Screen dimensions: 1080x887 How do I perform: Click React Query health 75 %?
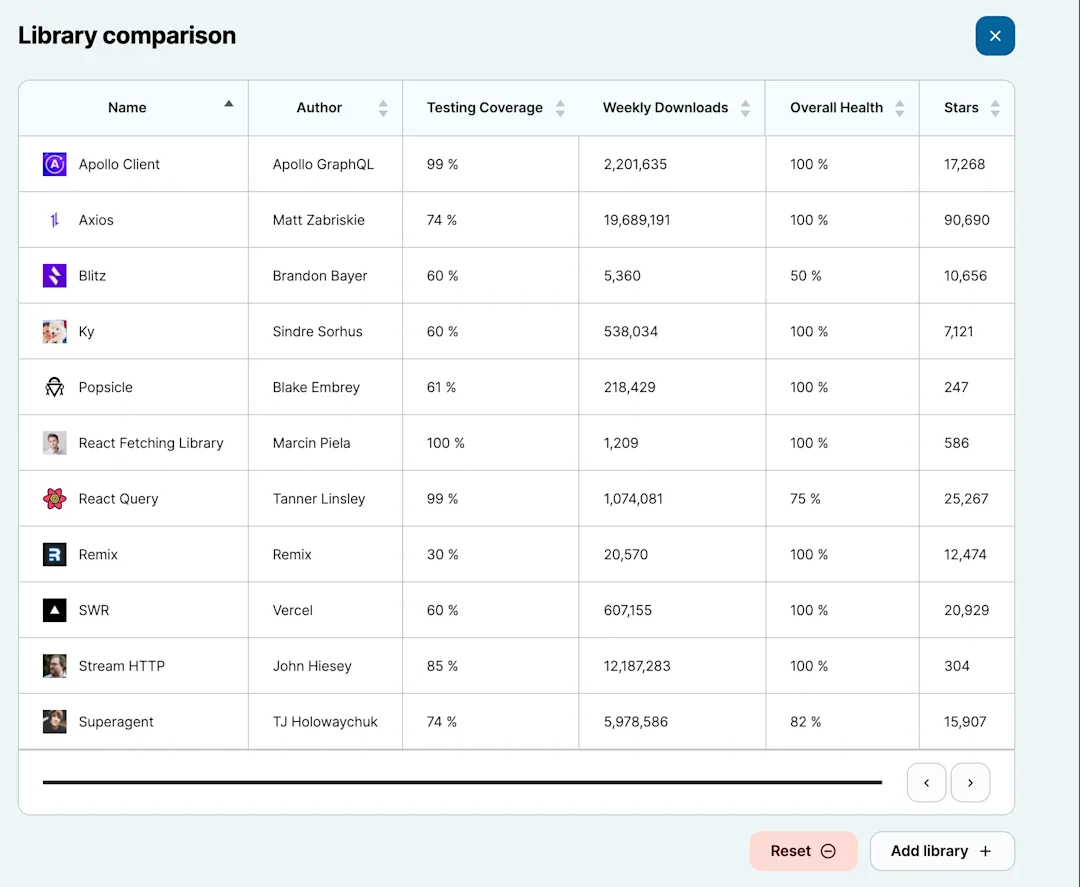point(805,499)
